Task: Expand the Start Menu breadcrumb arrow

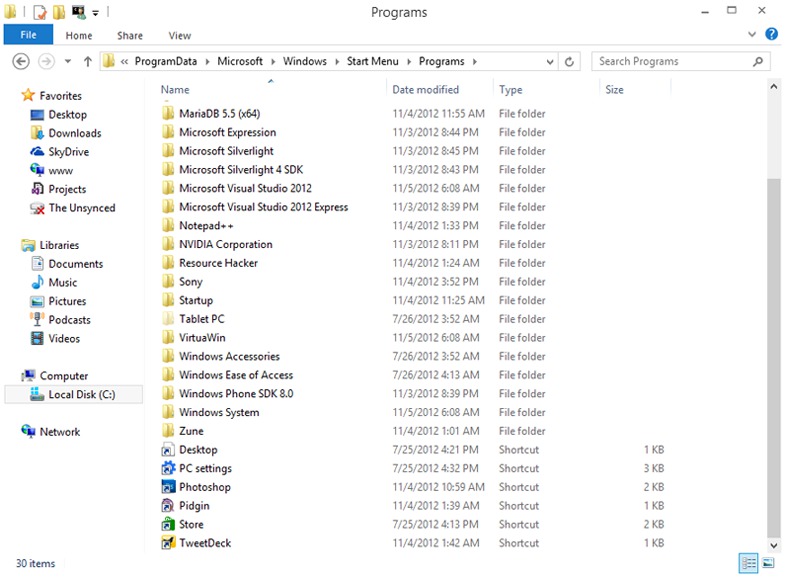Action: [x=409, y=62]
